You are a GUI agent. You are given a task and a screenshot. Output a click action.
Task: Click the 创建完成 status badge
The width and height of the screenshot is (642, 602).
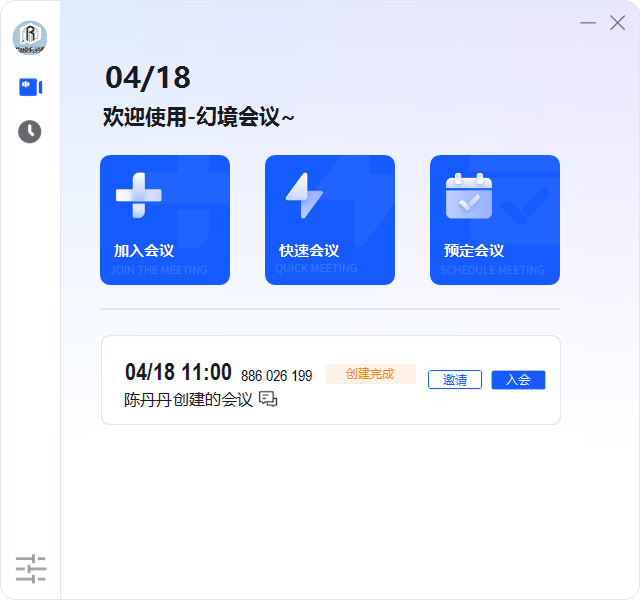[x=370, y=374]
